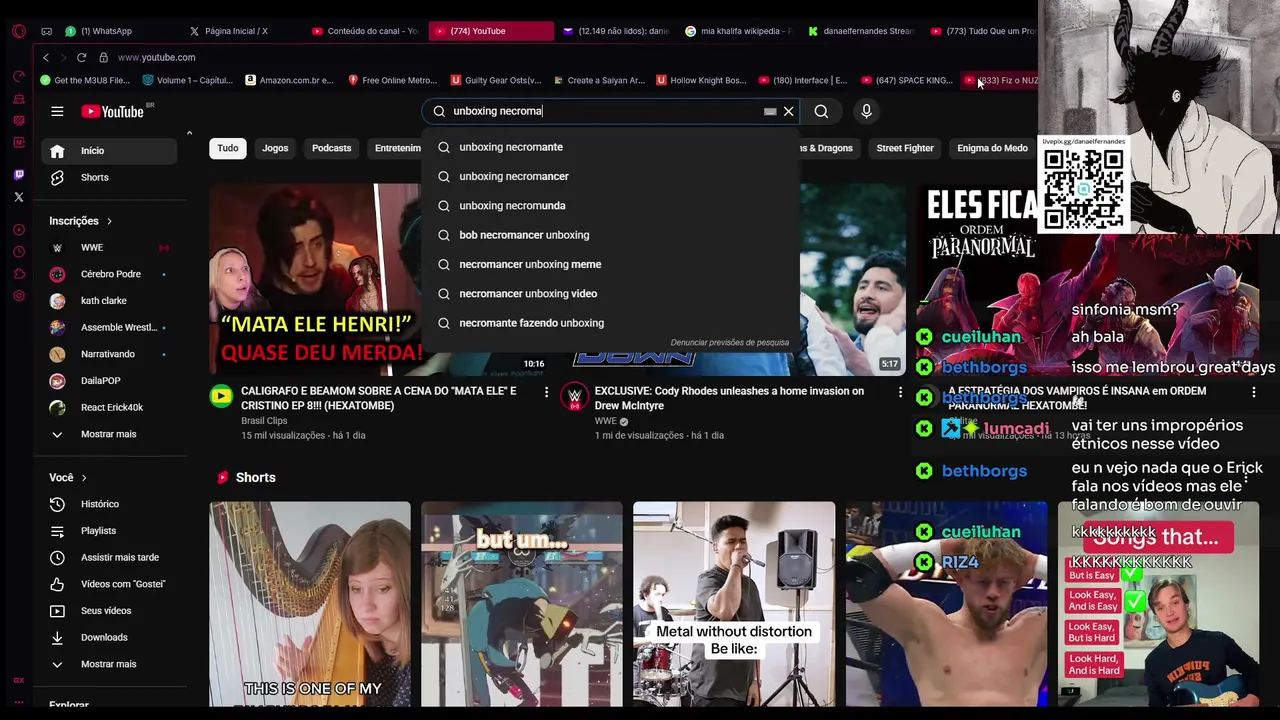Open kath clarke subscription
1280x720 pixels.
pos(109,301)
